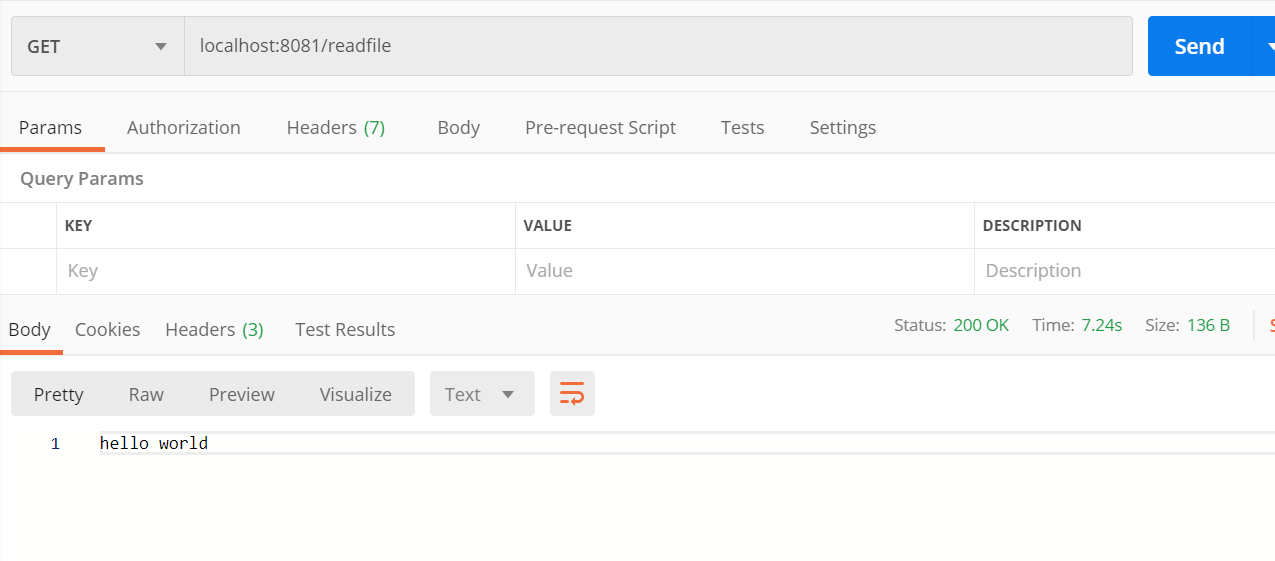Select the Params tab
Screen dimensions: 1275x561
(50, 127)
